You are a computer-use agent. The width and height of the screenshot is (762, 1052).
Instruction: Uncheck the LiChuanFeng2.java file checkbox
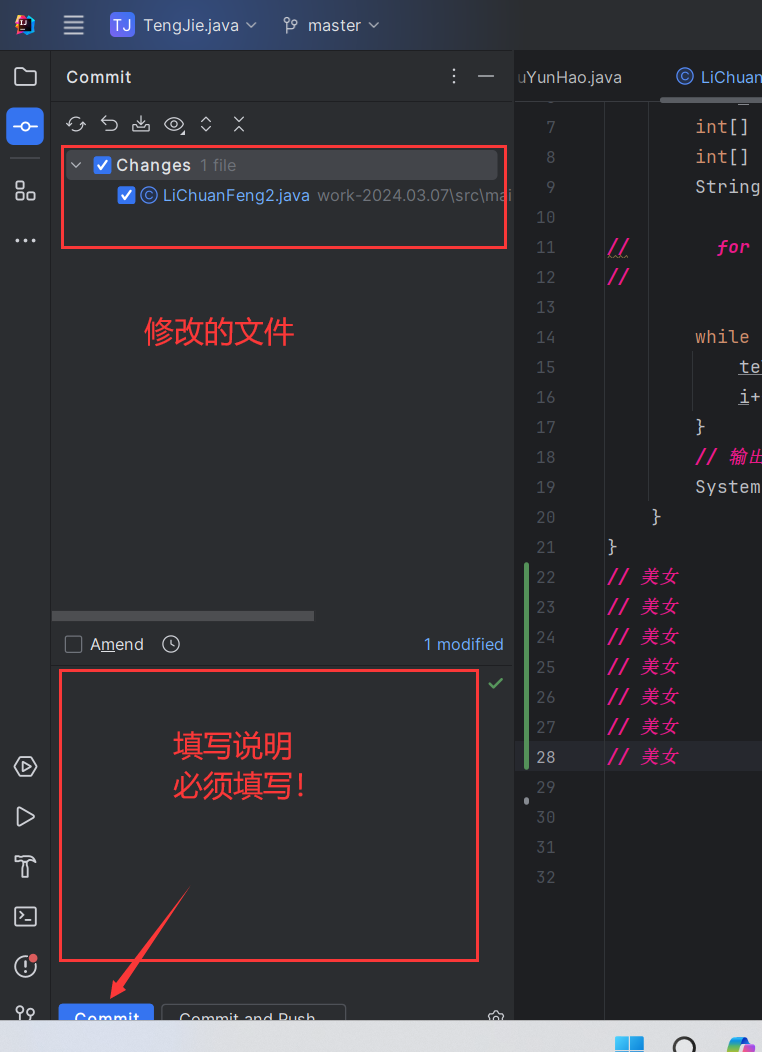coord(126,195)
